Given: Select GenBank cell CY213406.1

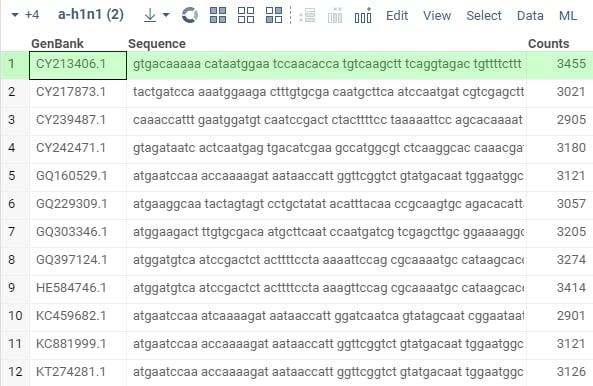Looking at the screenshot, I should tap(78, 65).
